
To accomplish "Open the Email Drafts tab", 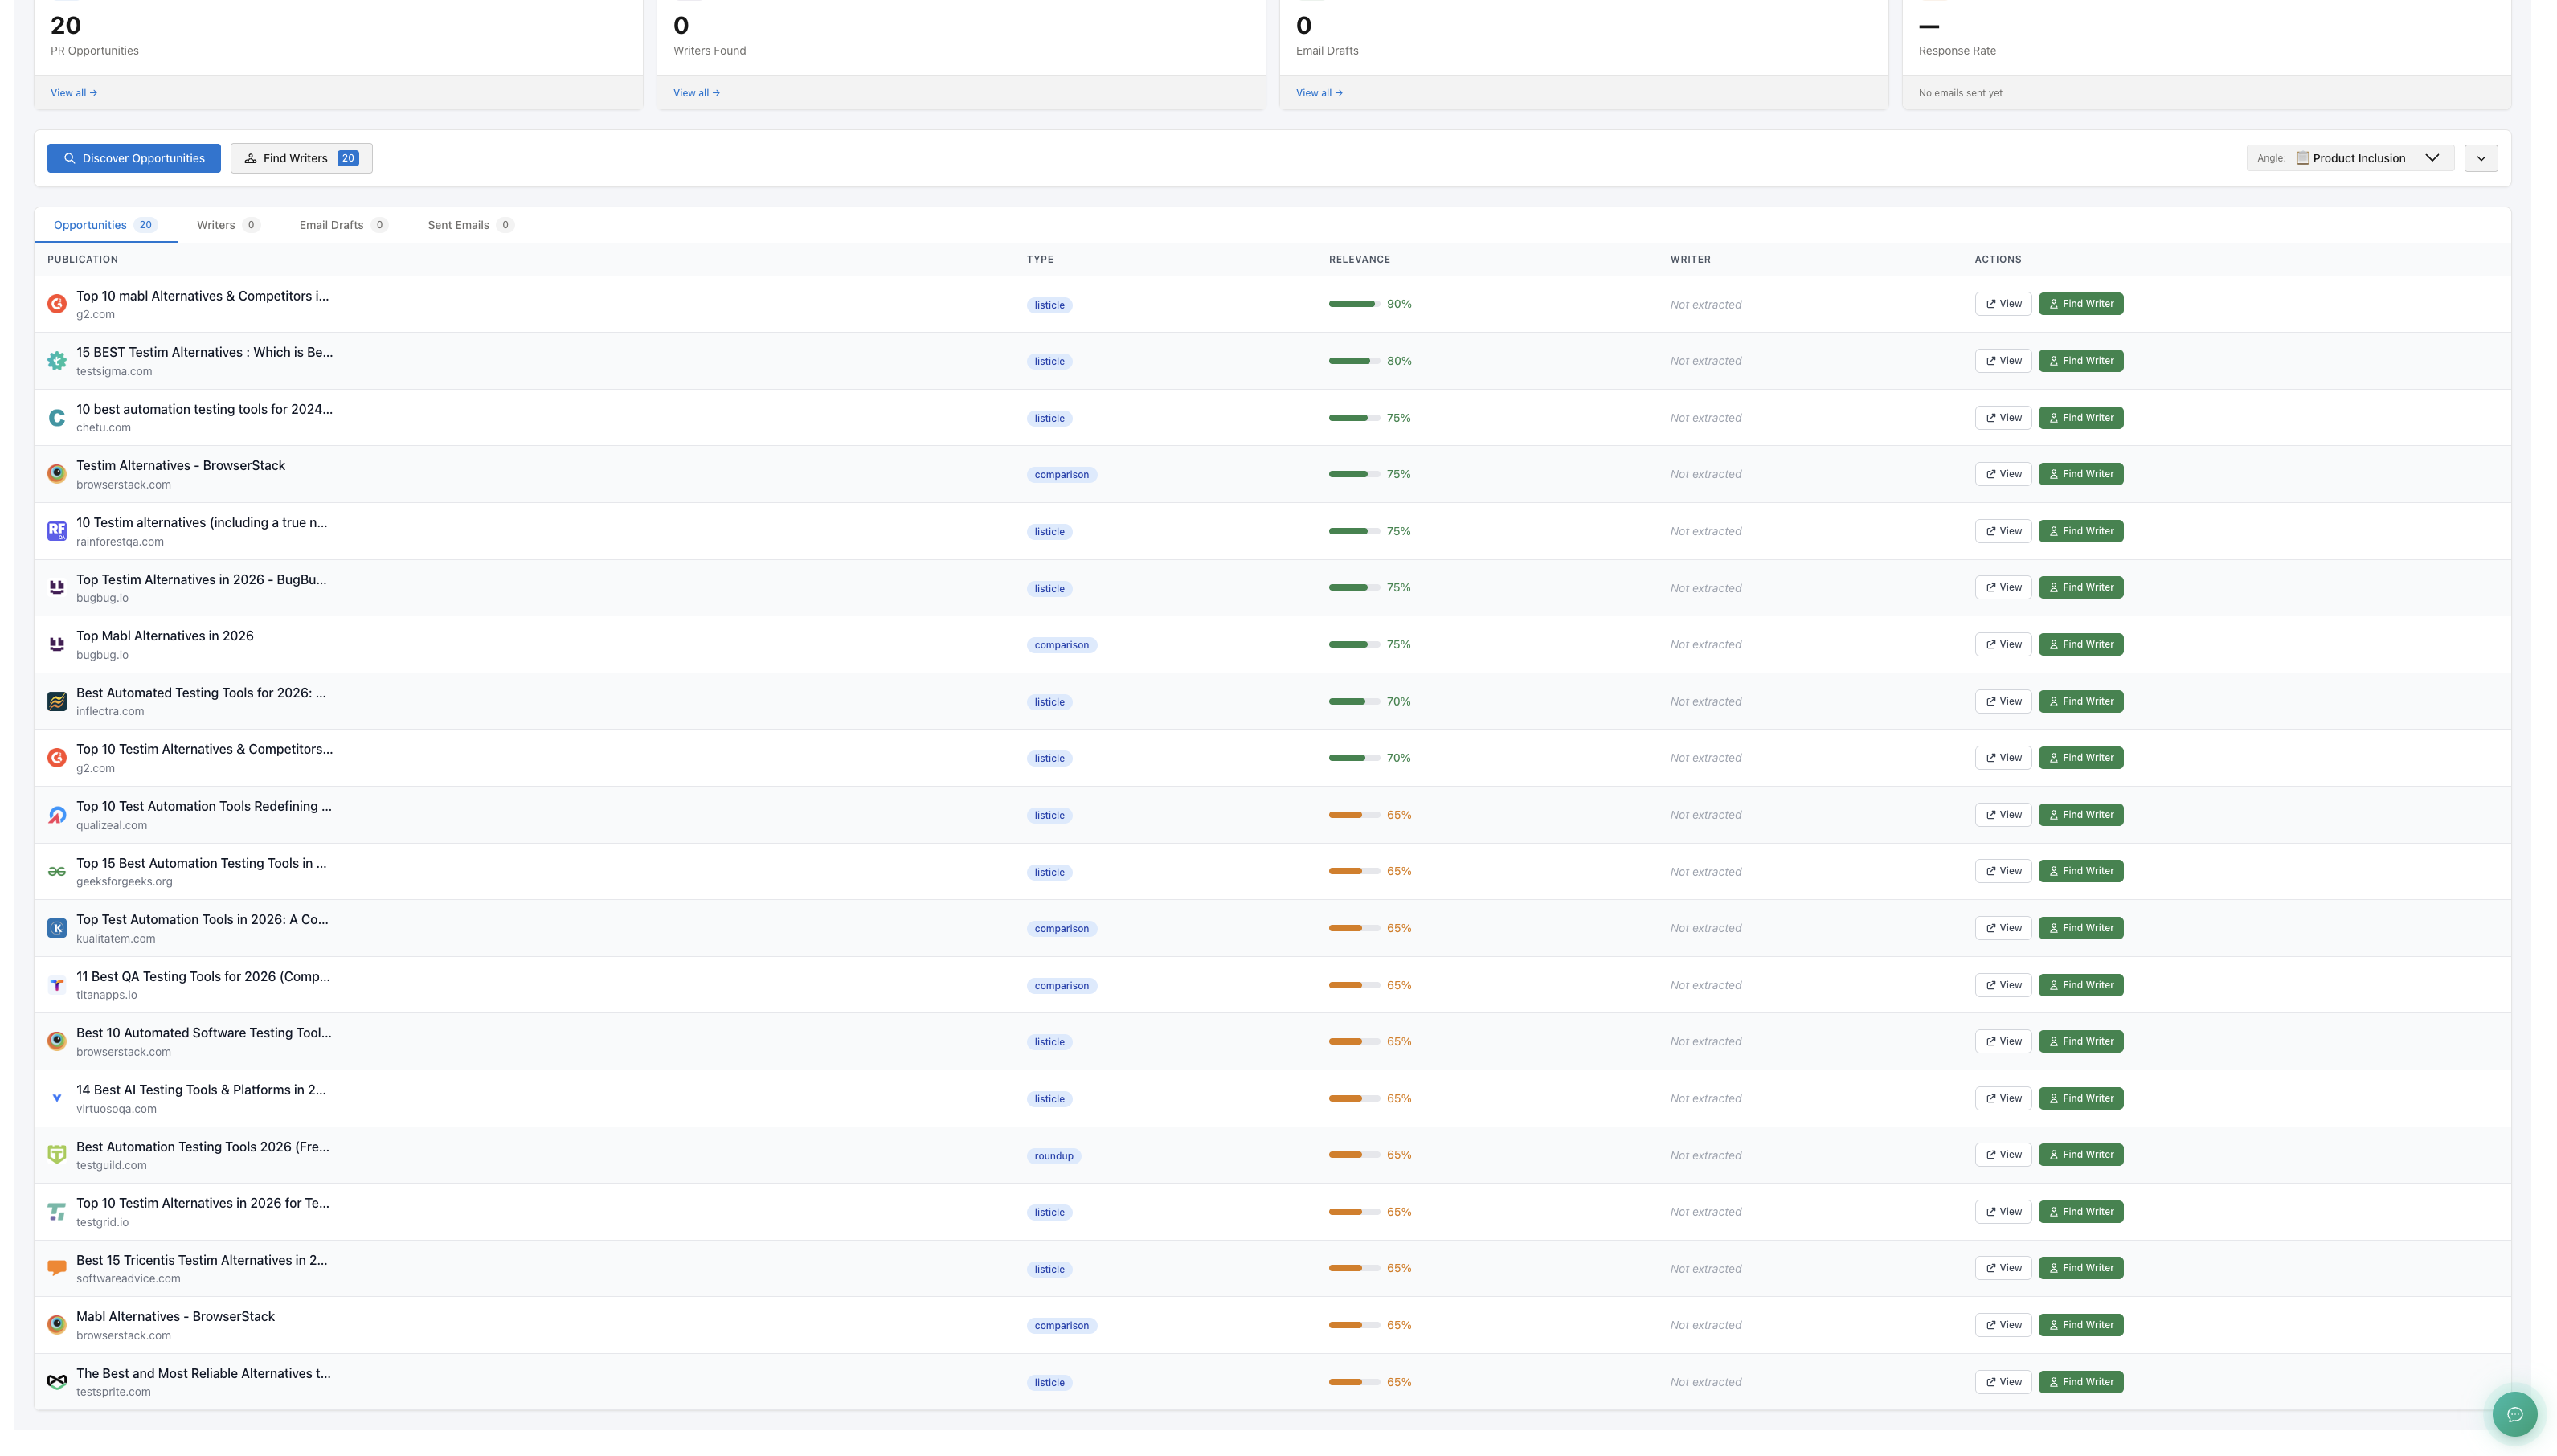I will click(x=342, y=225).
